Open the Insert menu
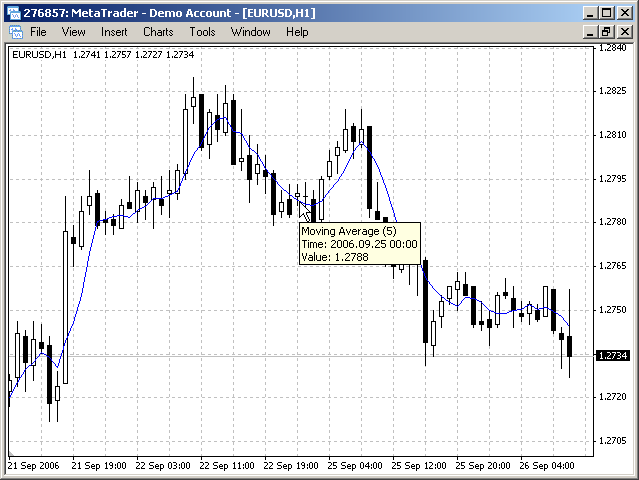Screen dimensions: 639x480 coord(114,32)
